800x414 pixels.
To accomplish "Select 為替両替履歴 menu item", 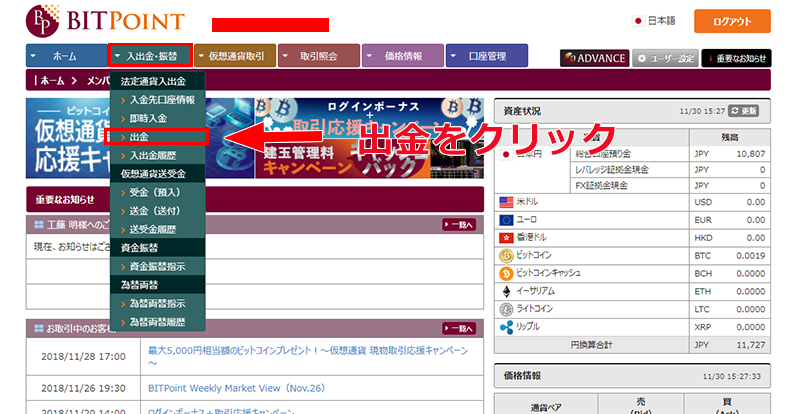I will click(158, 322).
